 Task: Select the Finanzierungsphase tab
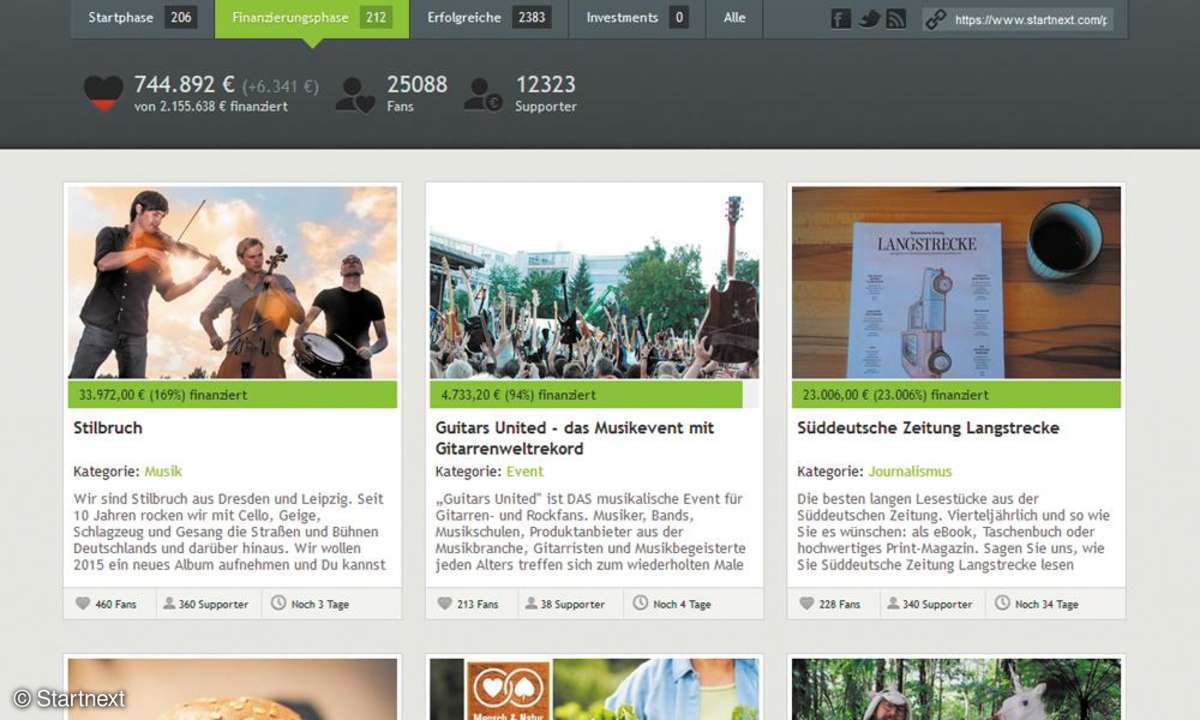[312, 18]
